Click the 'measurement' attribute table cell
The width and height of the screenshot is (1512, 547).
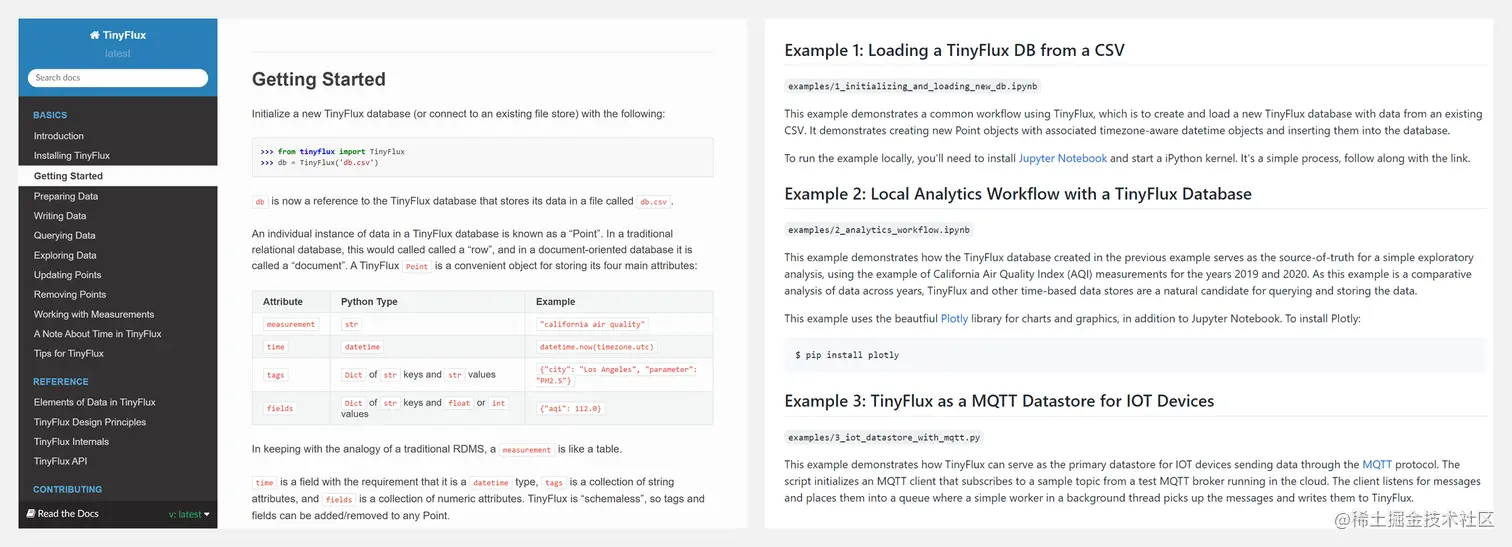coord(290,324)
